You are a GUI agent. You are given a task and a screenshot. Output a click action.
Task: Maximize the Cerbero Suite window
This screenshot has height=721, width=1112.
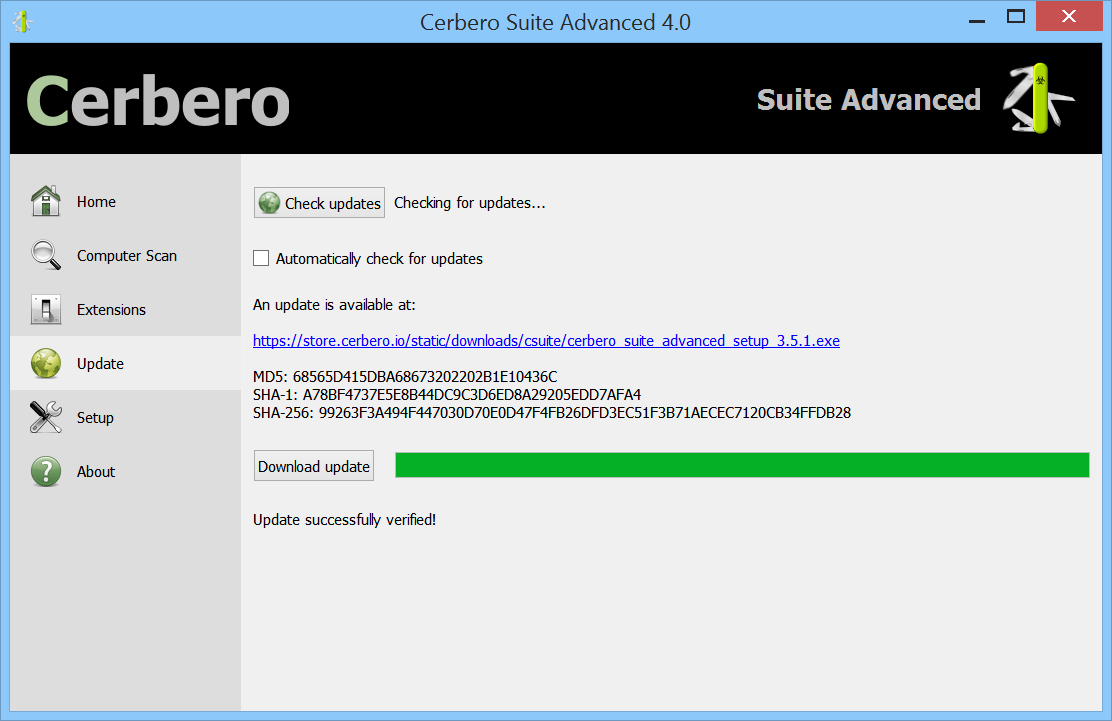click(x=1016, y=17)
